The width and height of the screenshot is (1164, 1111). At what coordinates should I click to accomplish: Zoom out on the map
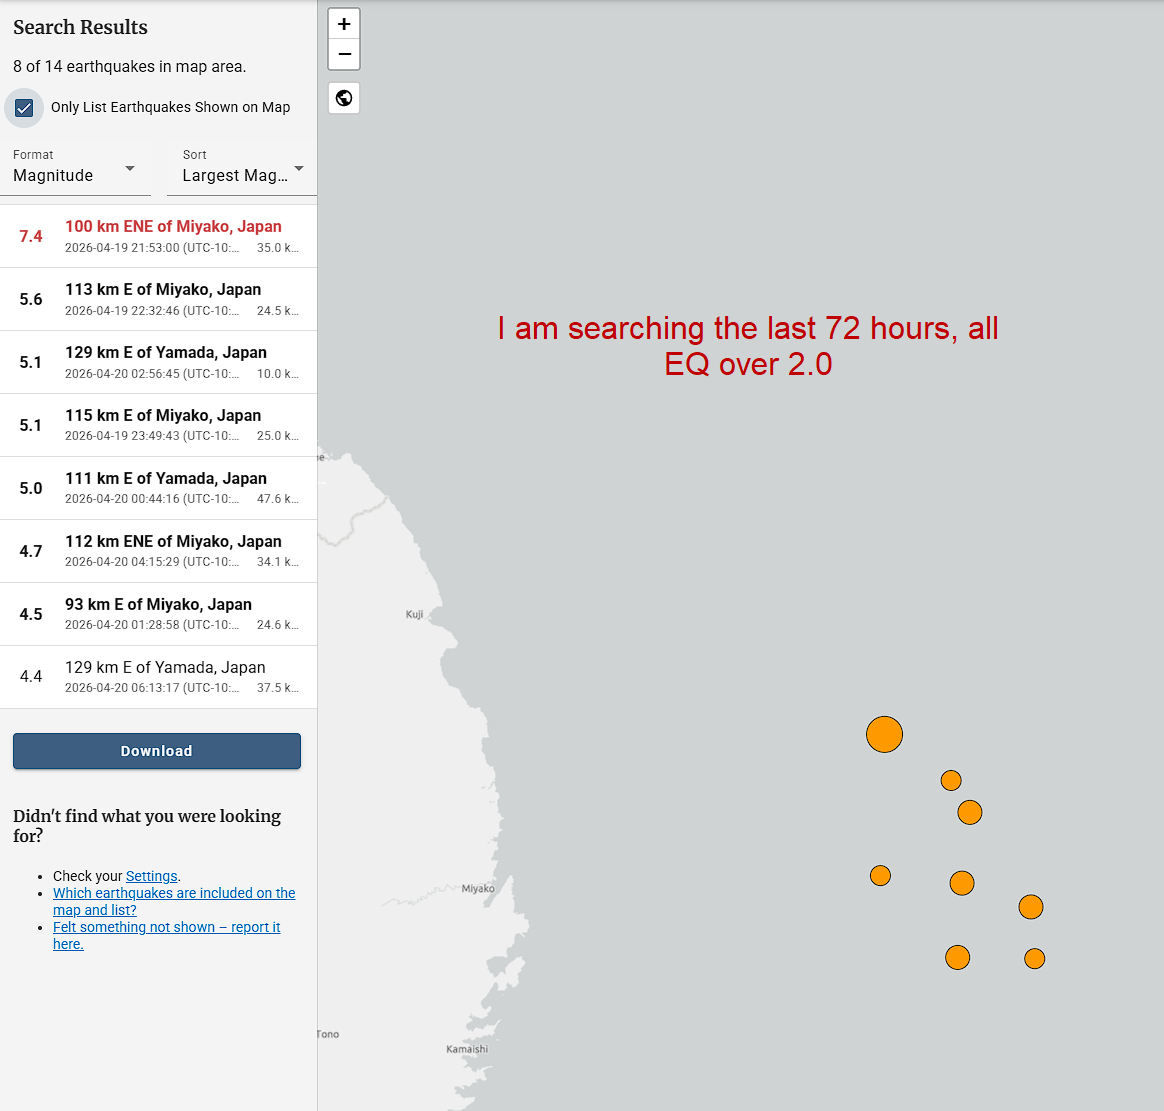click(x=344, y=54)
